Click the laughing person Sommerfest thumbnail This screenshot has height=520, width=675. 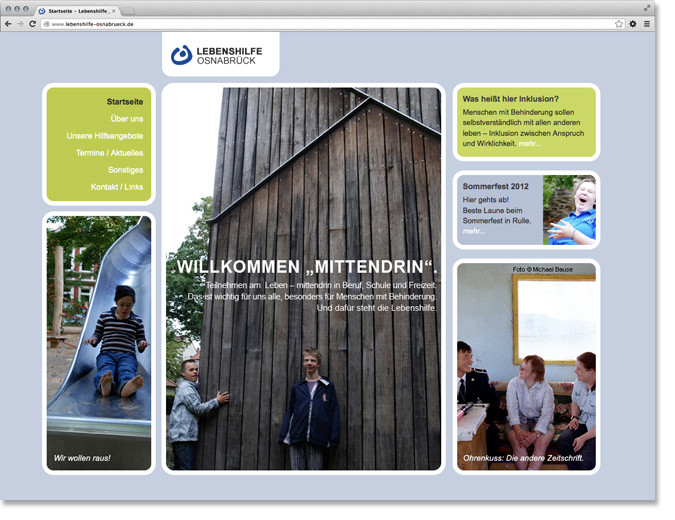pos(569,210)
